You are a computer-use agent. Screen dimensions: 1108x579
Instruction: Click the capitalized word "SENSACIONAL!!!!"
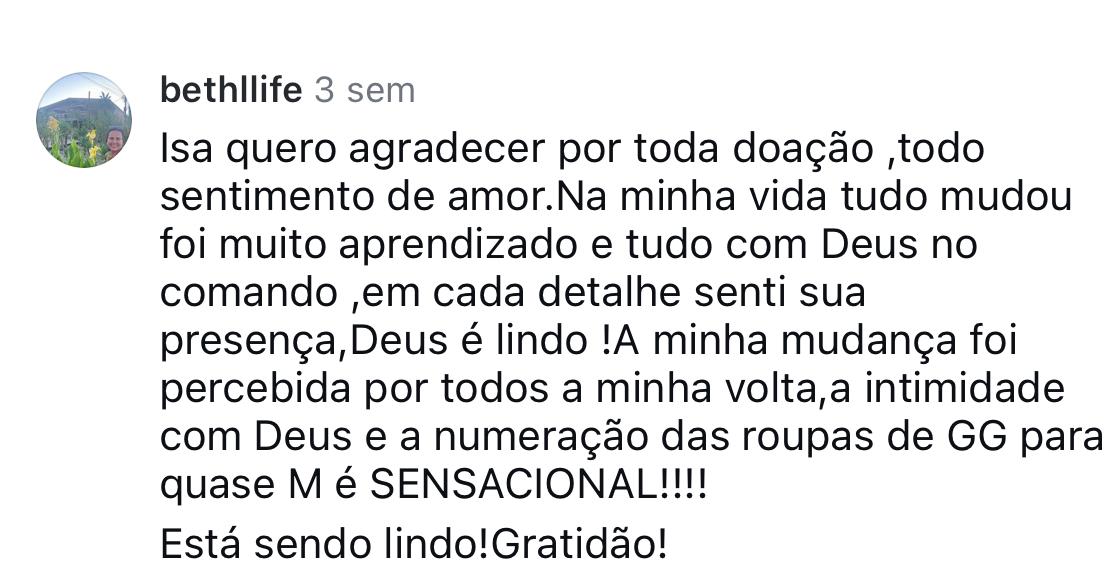tap(538, 486)
